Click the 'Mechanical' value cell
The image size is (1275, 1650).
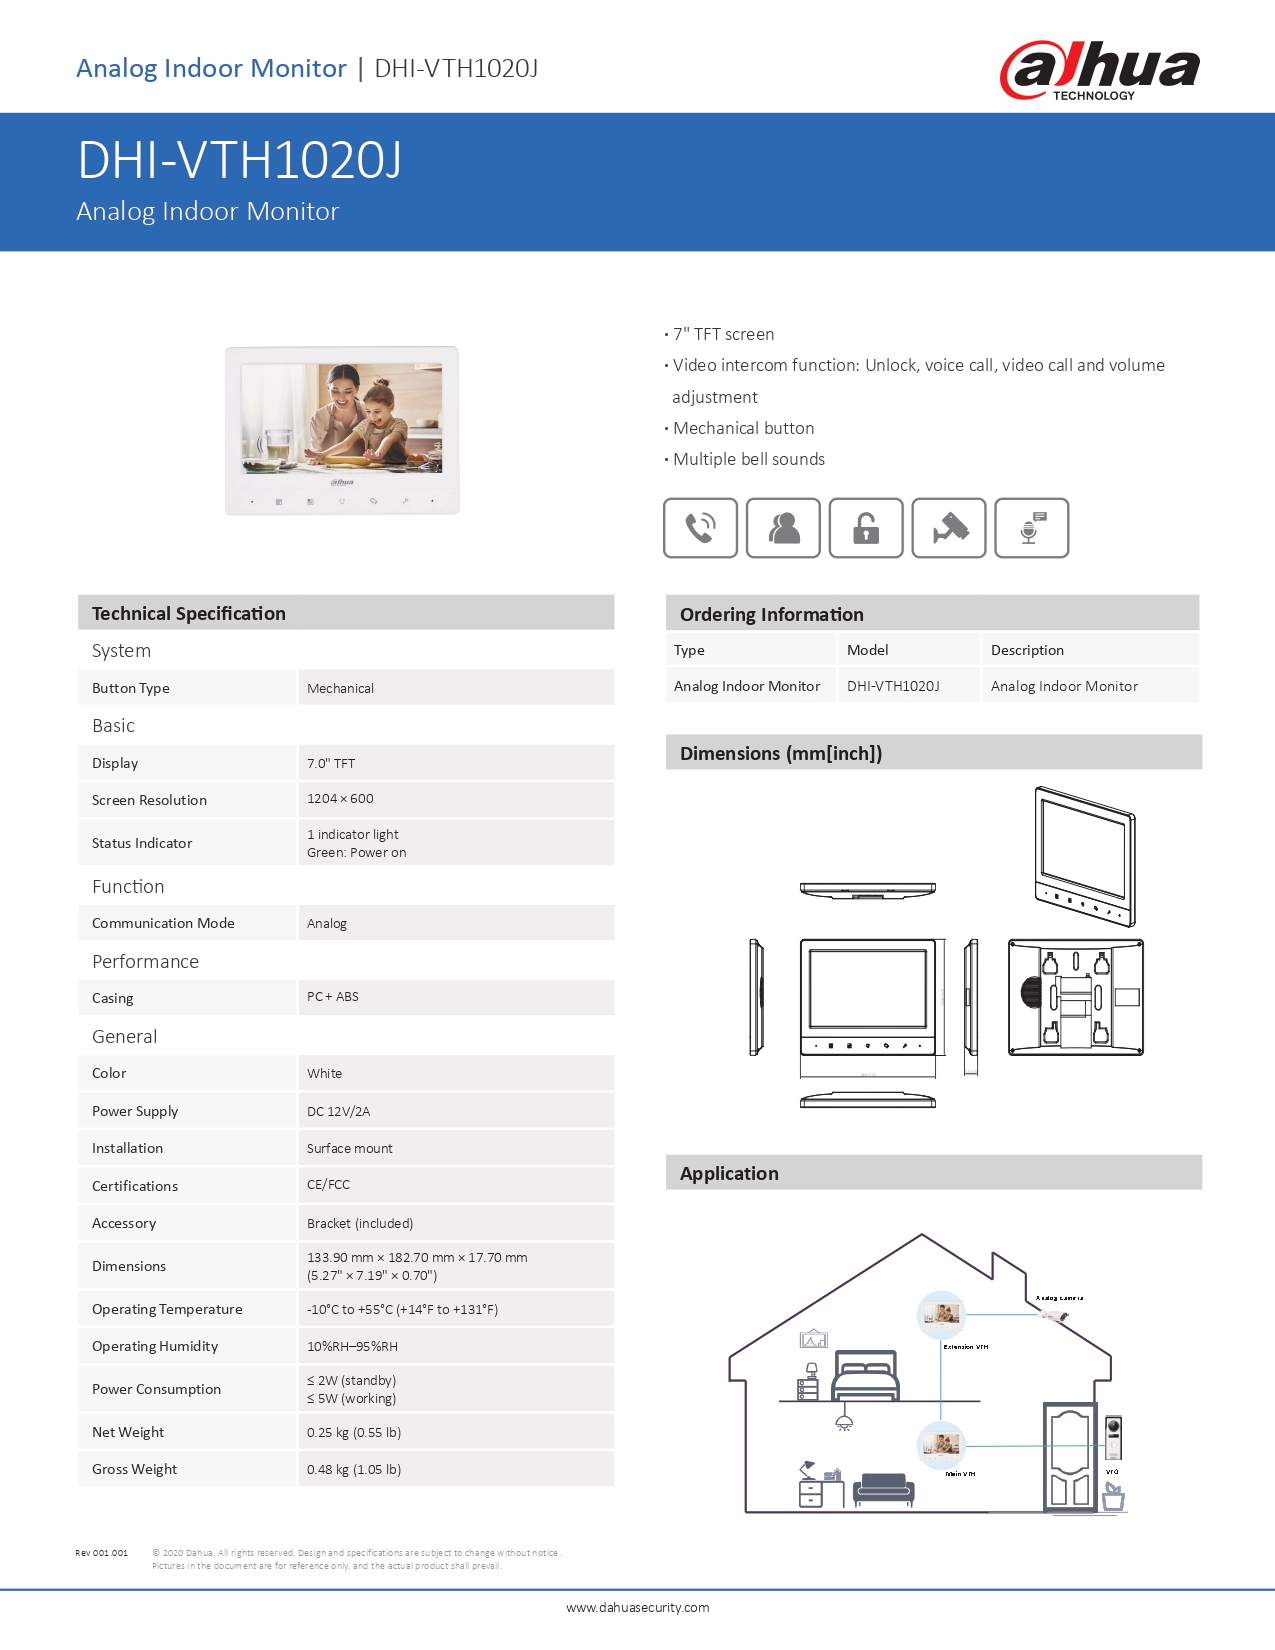point(456,688)
